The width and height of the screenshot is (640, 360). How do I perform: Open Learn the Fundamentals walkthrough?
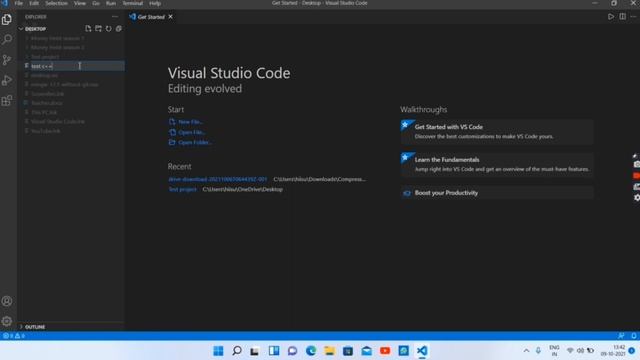pos(497,164)
